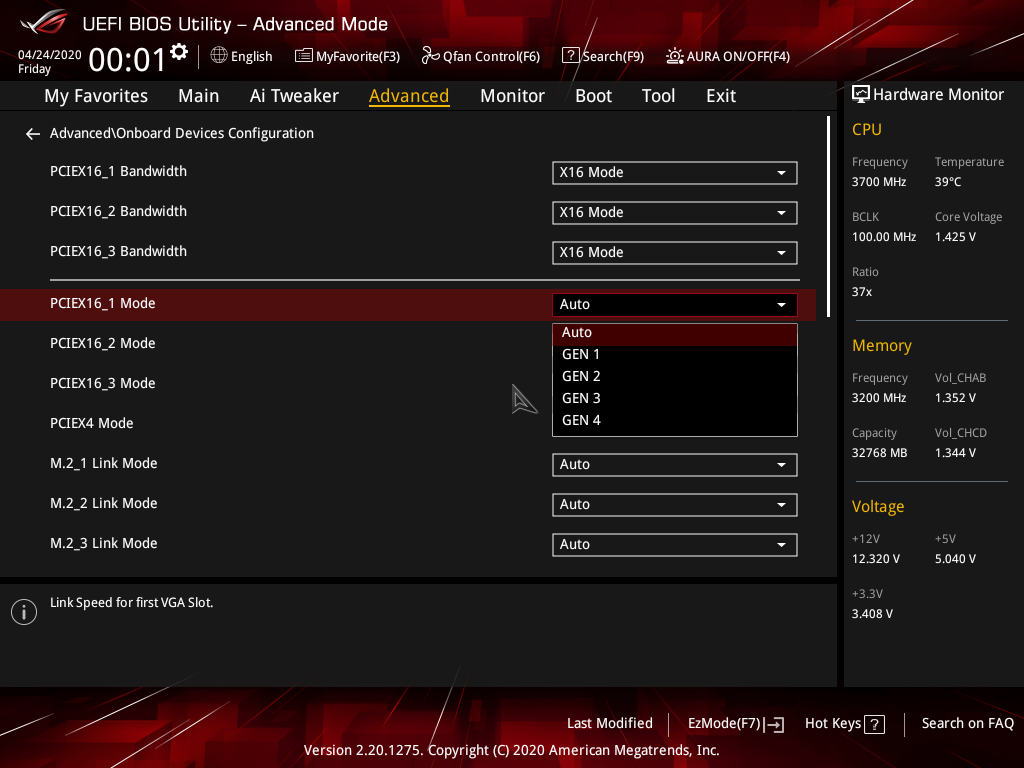Image resolution: width=1024 pixels, height=768 pixels.
Task: Expand M.2_3 Link Mode dropdown
Action: pyautogui.click(x=675, y=545)
